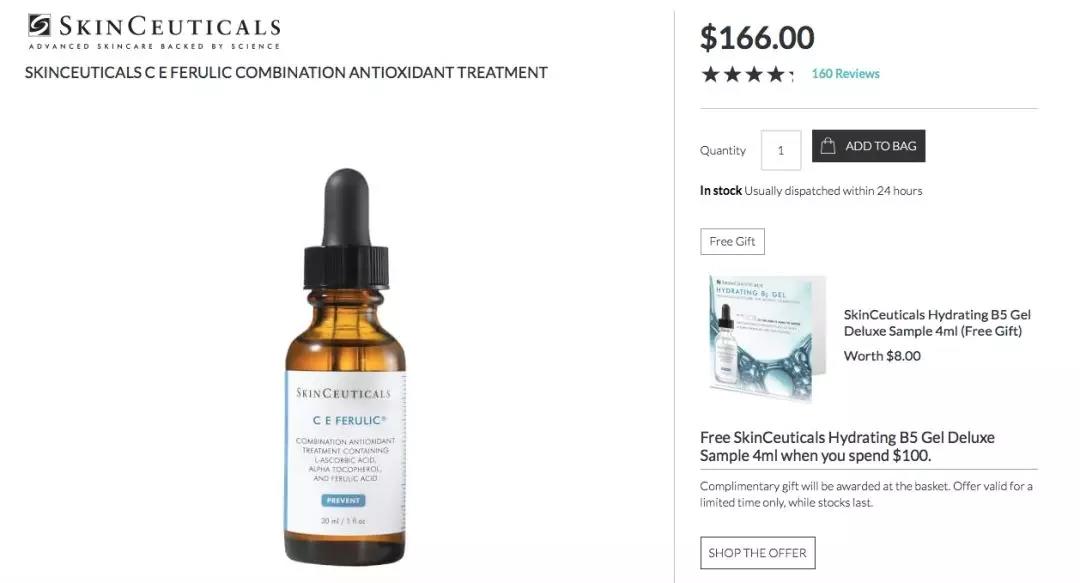Click the partial fifth rating star
Image resolution: width=1080 pixels, height=583 pixels.
(x=791, y=74)
